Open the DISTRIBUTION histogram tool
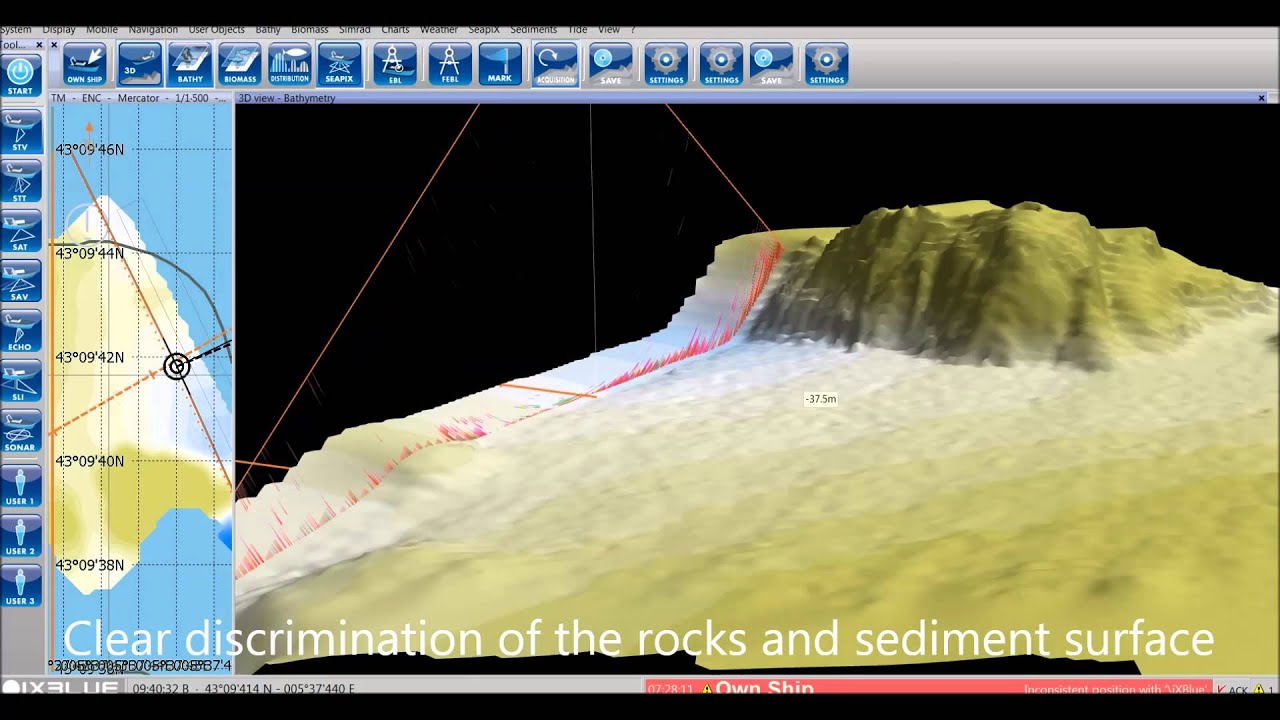1280x720 pixels. (289, 64)
